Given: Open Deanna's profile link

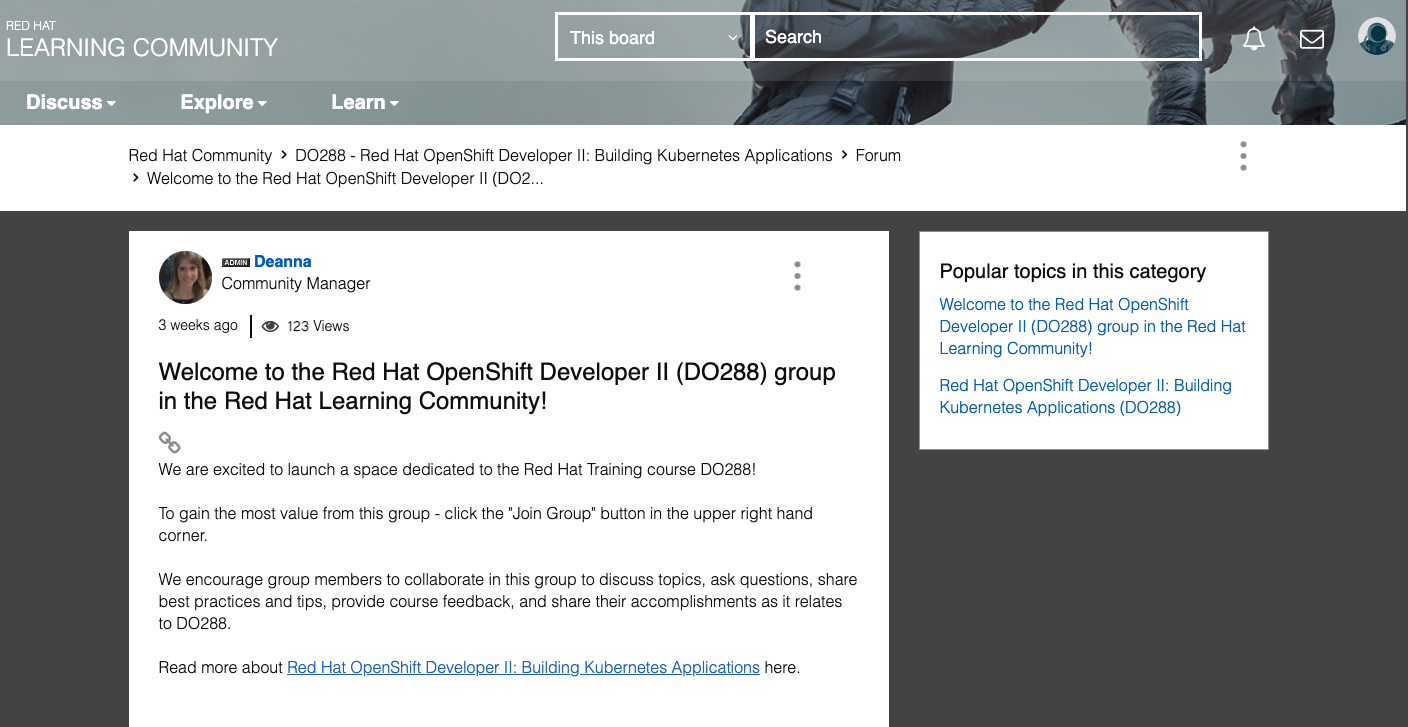Looking at the screenshot, I should click(282, 261).
